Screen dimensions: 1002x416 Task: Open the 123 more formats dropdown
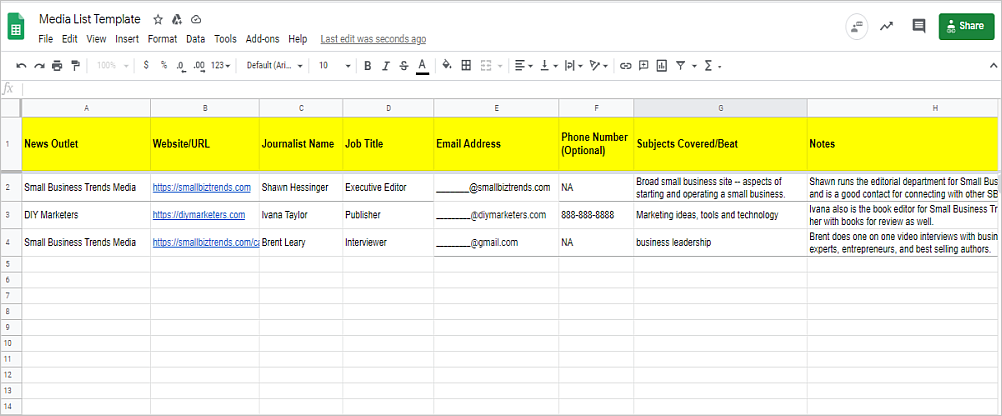220,65
